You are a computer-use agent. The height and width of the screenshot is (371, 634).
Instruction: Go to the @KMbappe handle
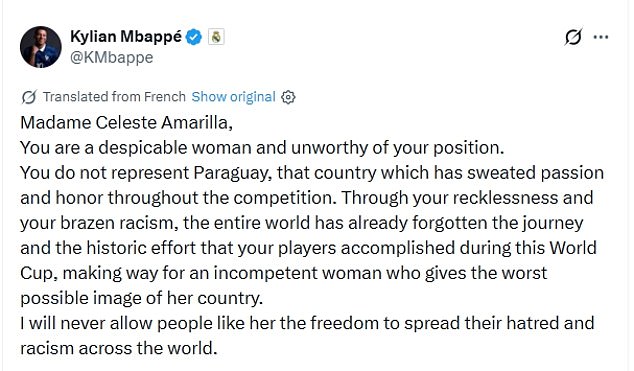112,57
